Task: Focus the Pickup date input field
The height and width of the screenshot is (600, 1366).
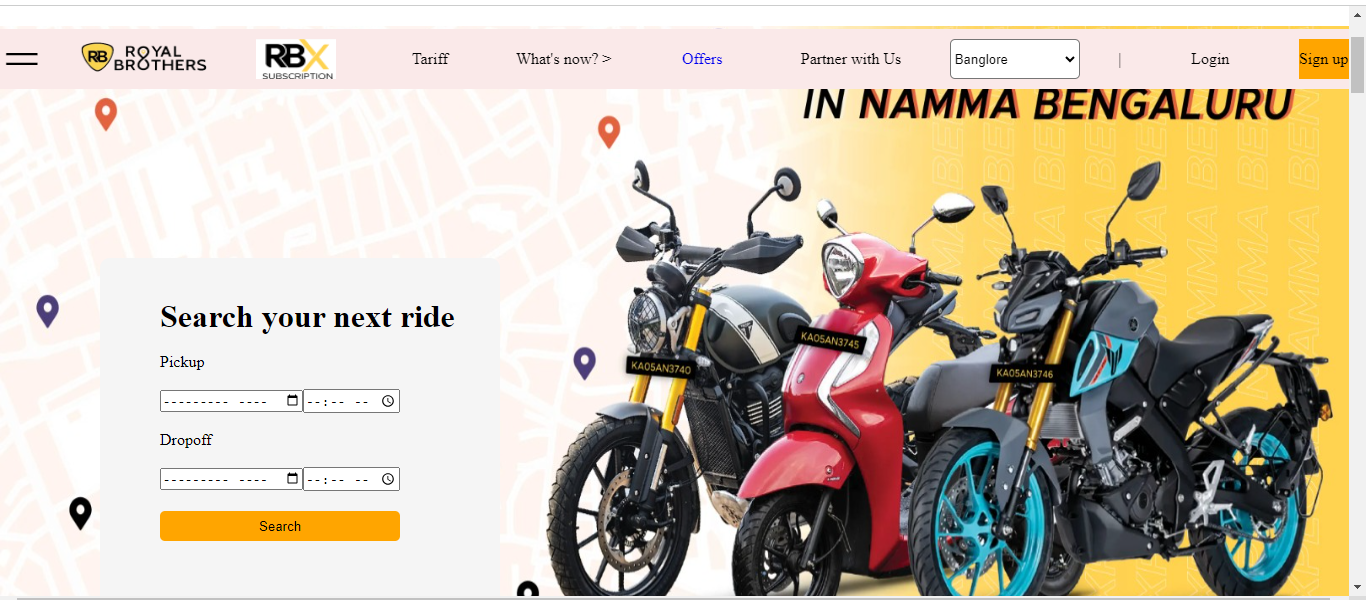Action: pos(231,401)
